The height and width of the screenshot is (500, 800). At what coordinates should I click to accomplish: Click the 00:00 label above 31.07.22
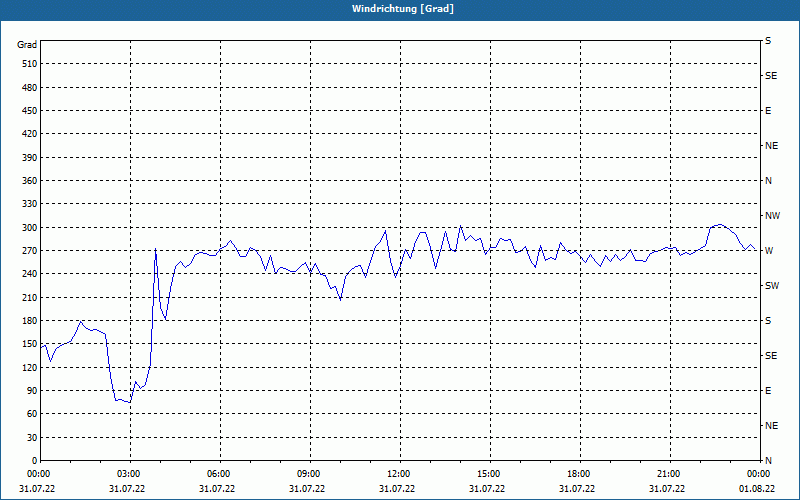[39, 474]
